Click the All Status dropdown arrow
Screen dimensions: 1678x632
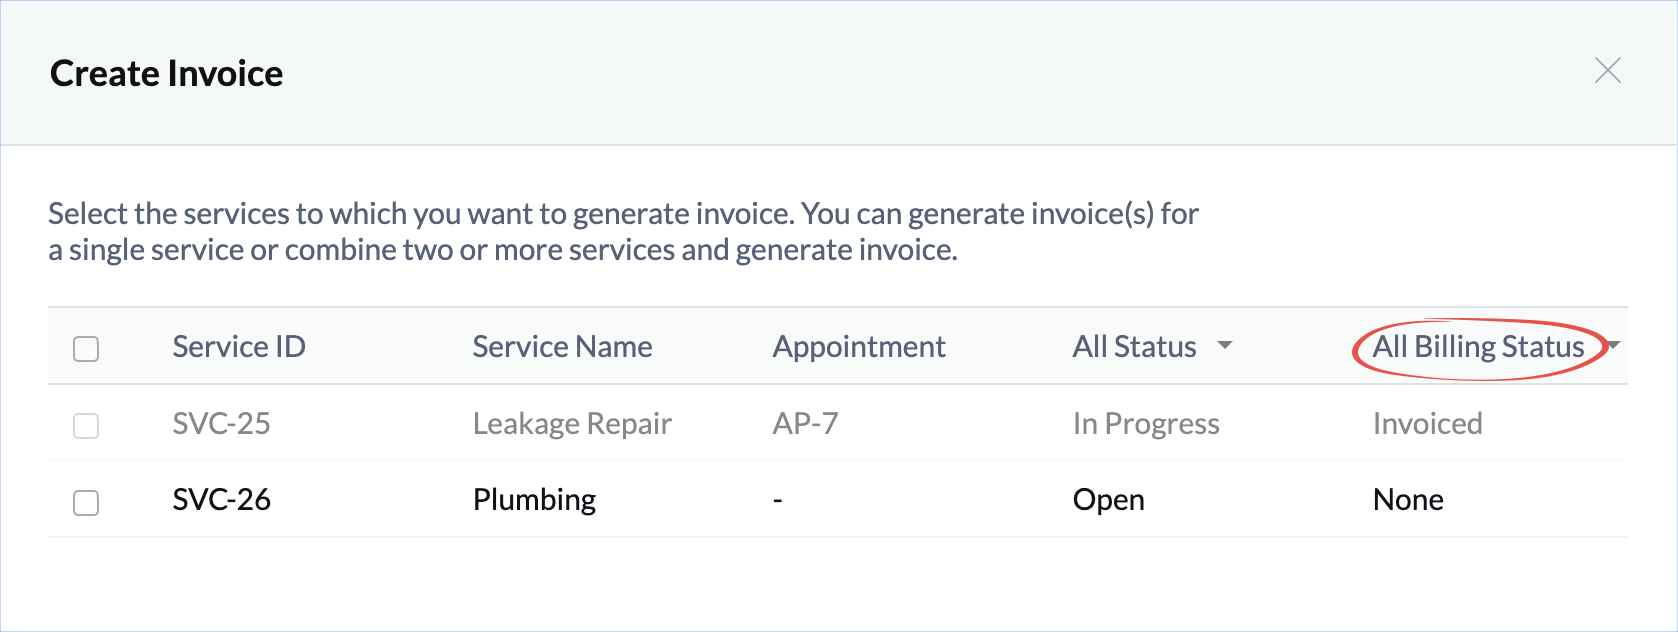pyautogui.click(x=1225, y=346)
